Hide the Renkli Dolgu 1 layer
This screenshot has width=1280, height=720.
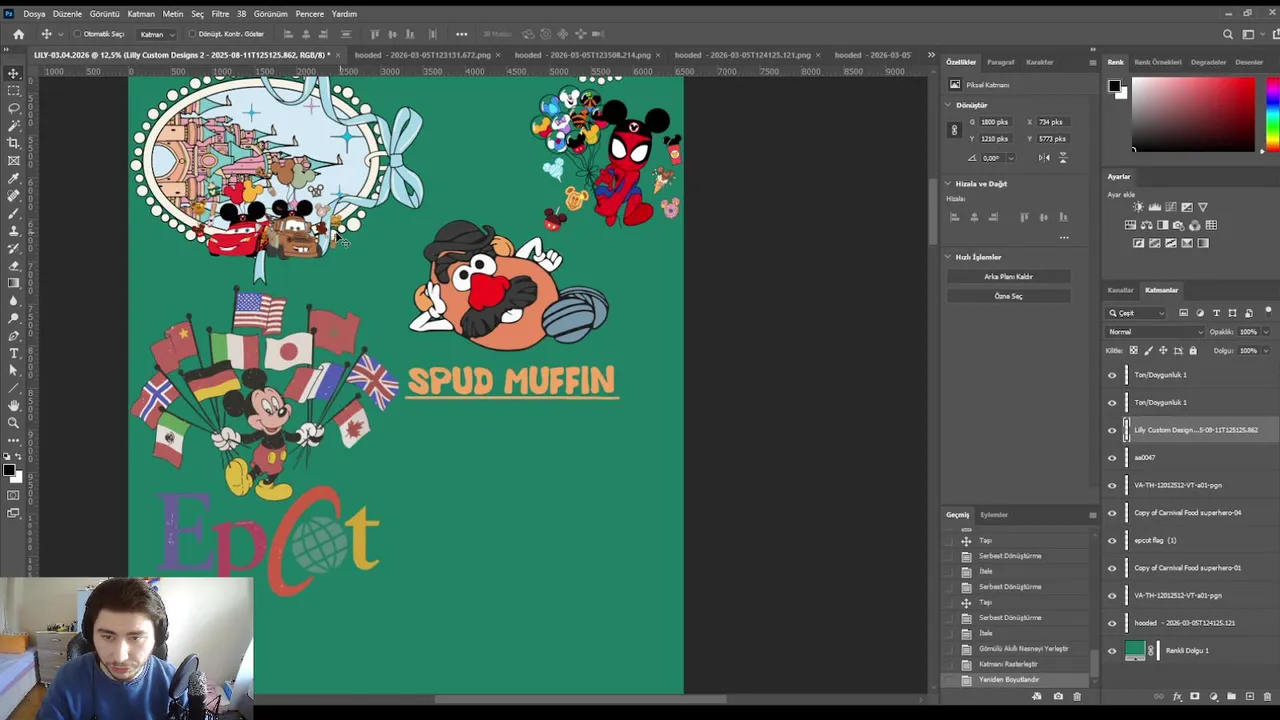pyautogui.click(x=1112, y=651)
